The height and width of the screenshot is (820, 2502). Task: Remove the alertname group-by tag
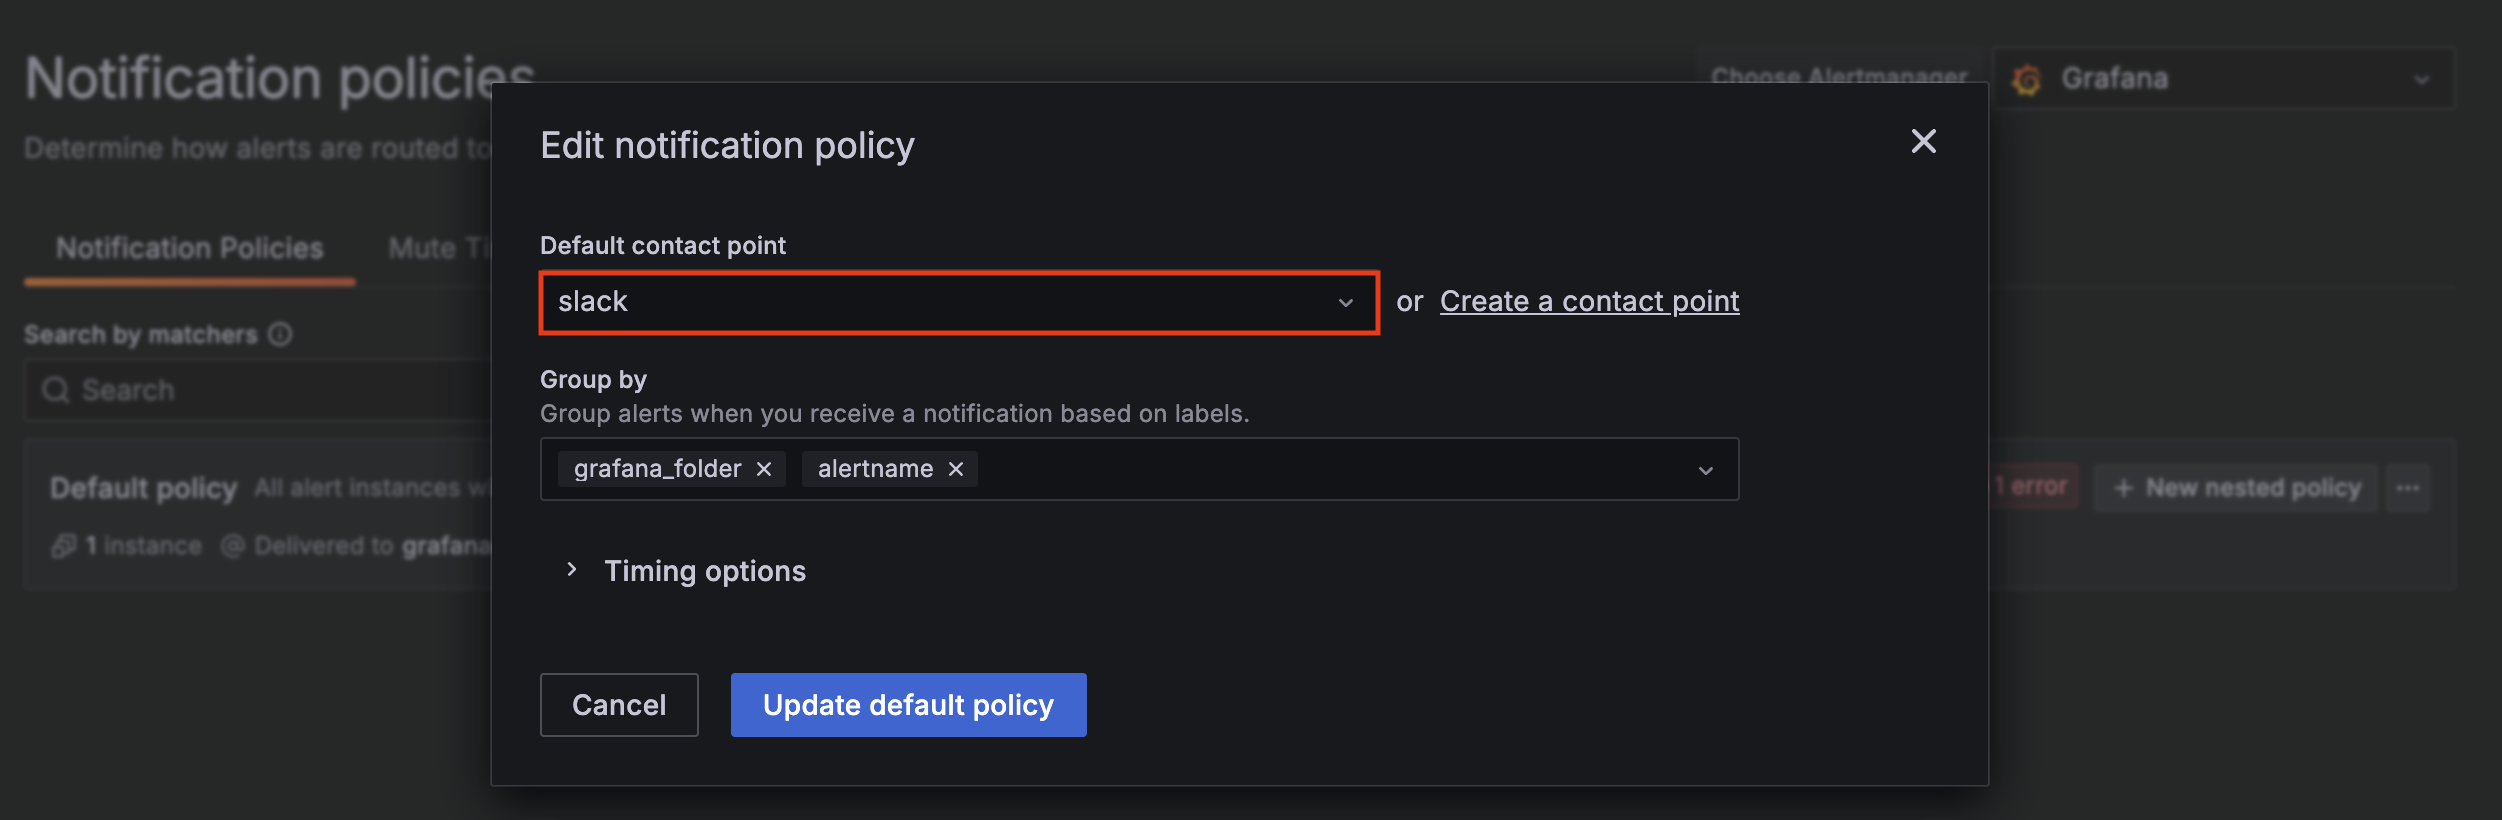coord(956,469)
